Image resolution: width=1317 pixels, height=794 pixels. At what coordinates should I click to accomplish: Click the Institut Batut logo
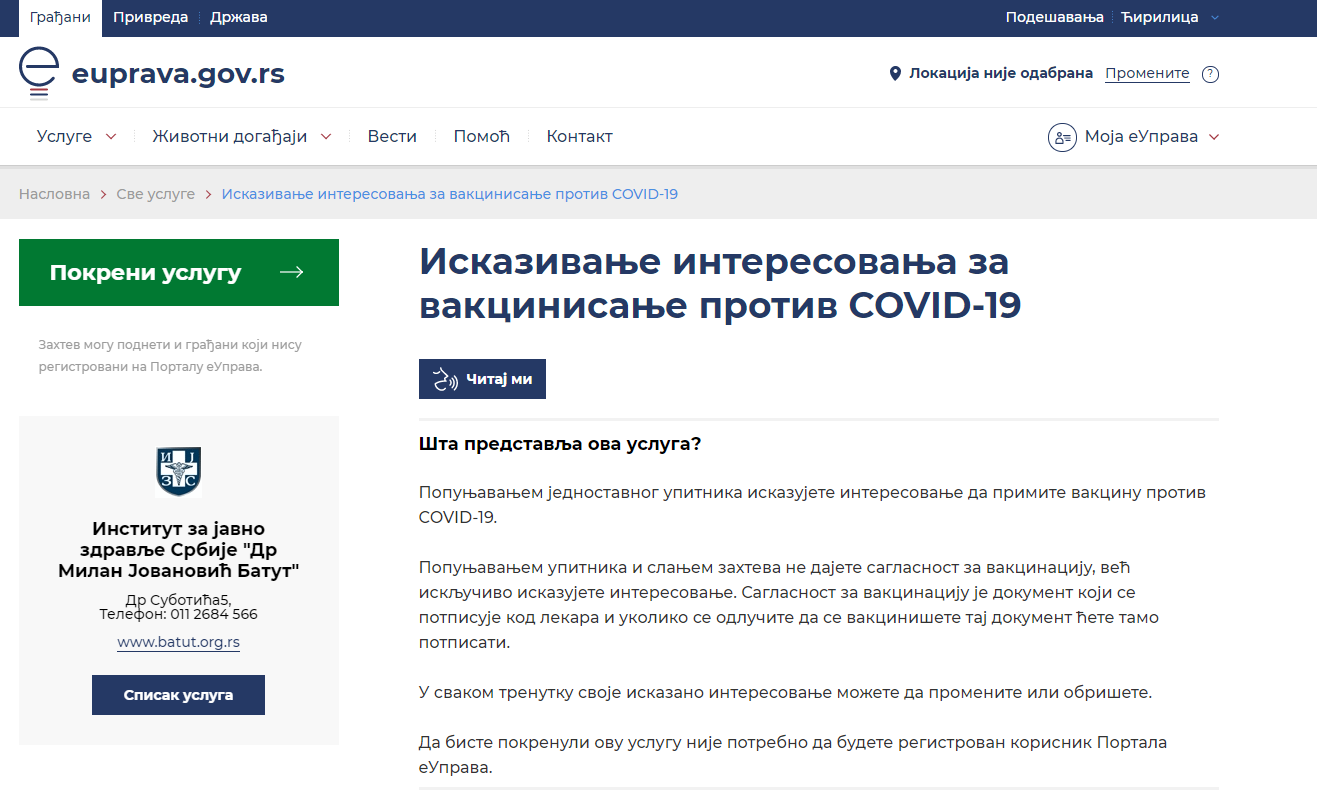[179, 471]
